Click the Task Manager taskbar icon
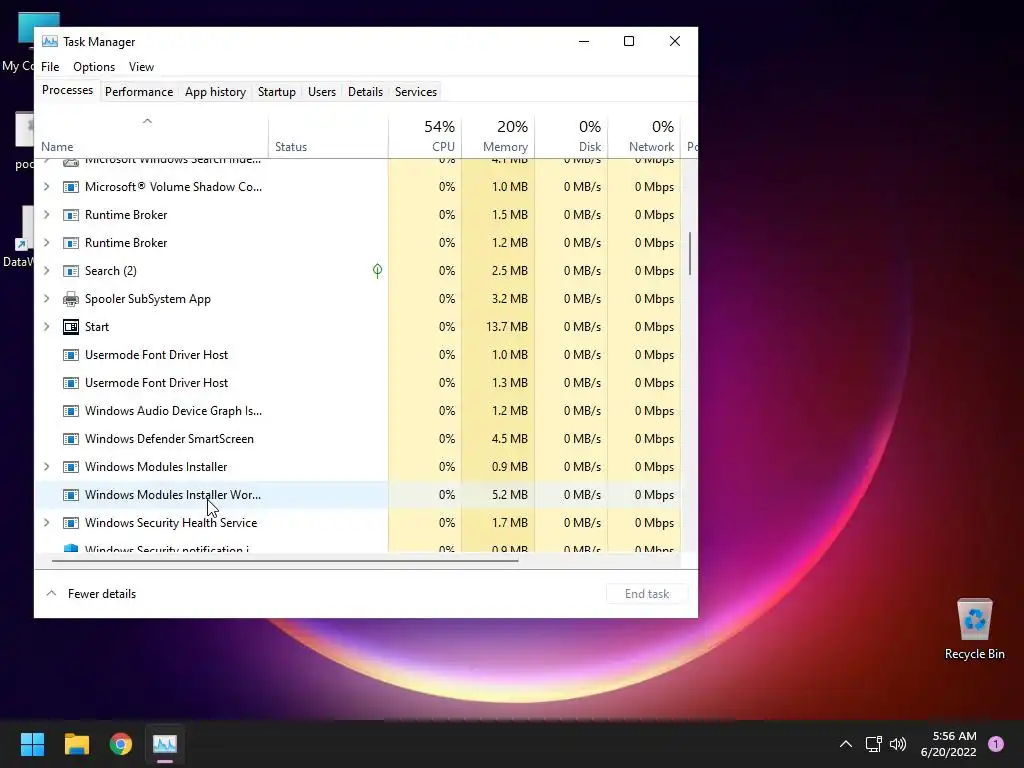This screenshot has height=768, width=1024. [165, 744]
